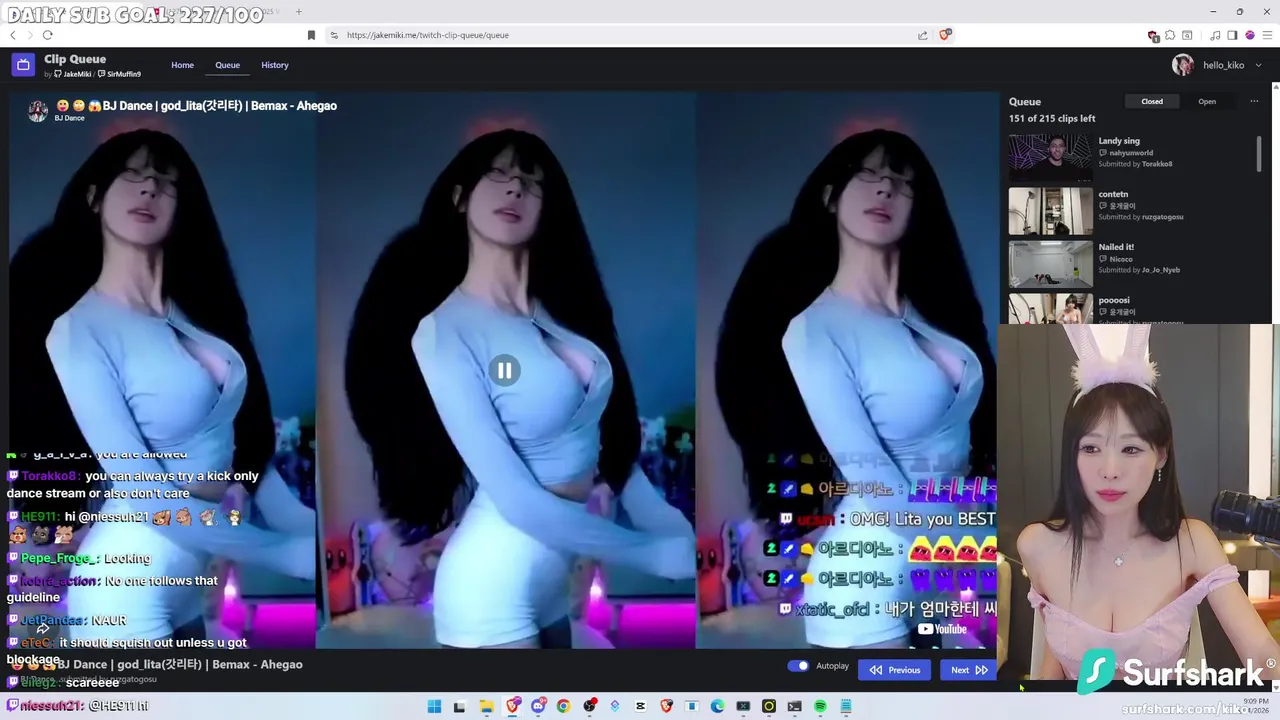Screen dimensions: 1280x720
Task: Select the 'contetn' clip thumbnail
Action: point(1051,211)
